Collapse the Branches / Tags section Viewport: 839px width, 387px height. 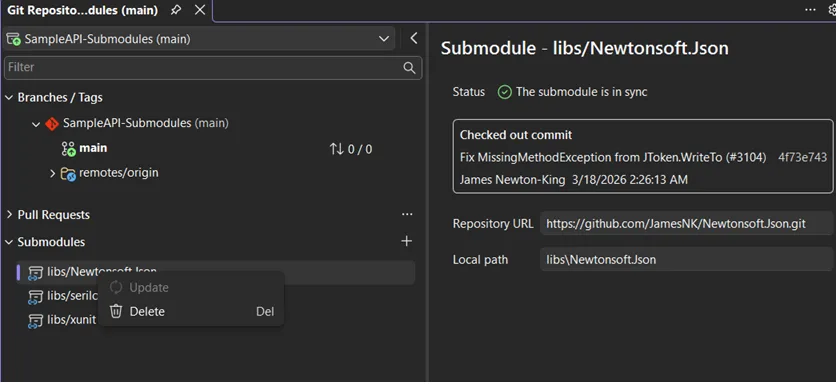tap(9, 97)
